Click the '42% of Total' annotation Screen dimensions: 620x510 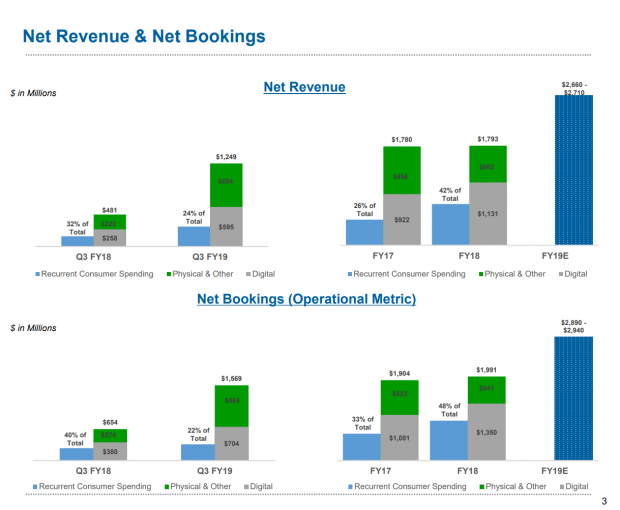coord(450,194)
